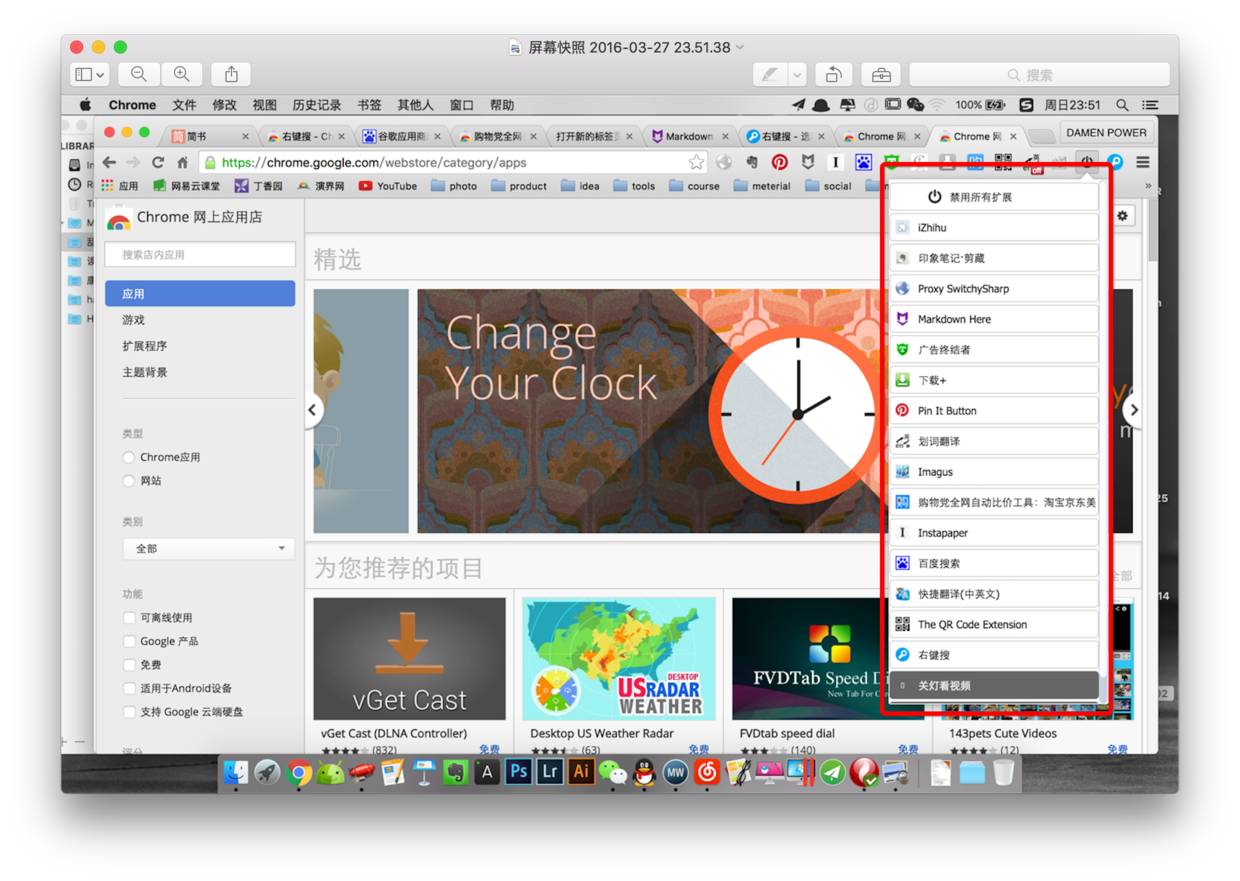Click the Preview zoom in magnifier icon
The image size is (1240, 881).
click(x=181, y=74)
